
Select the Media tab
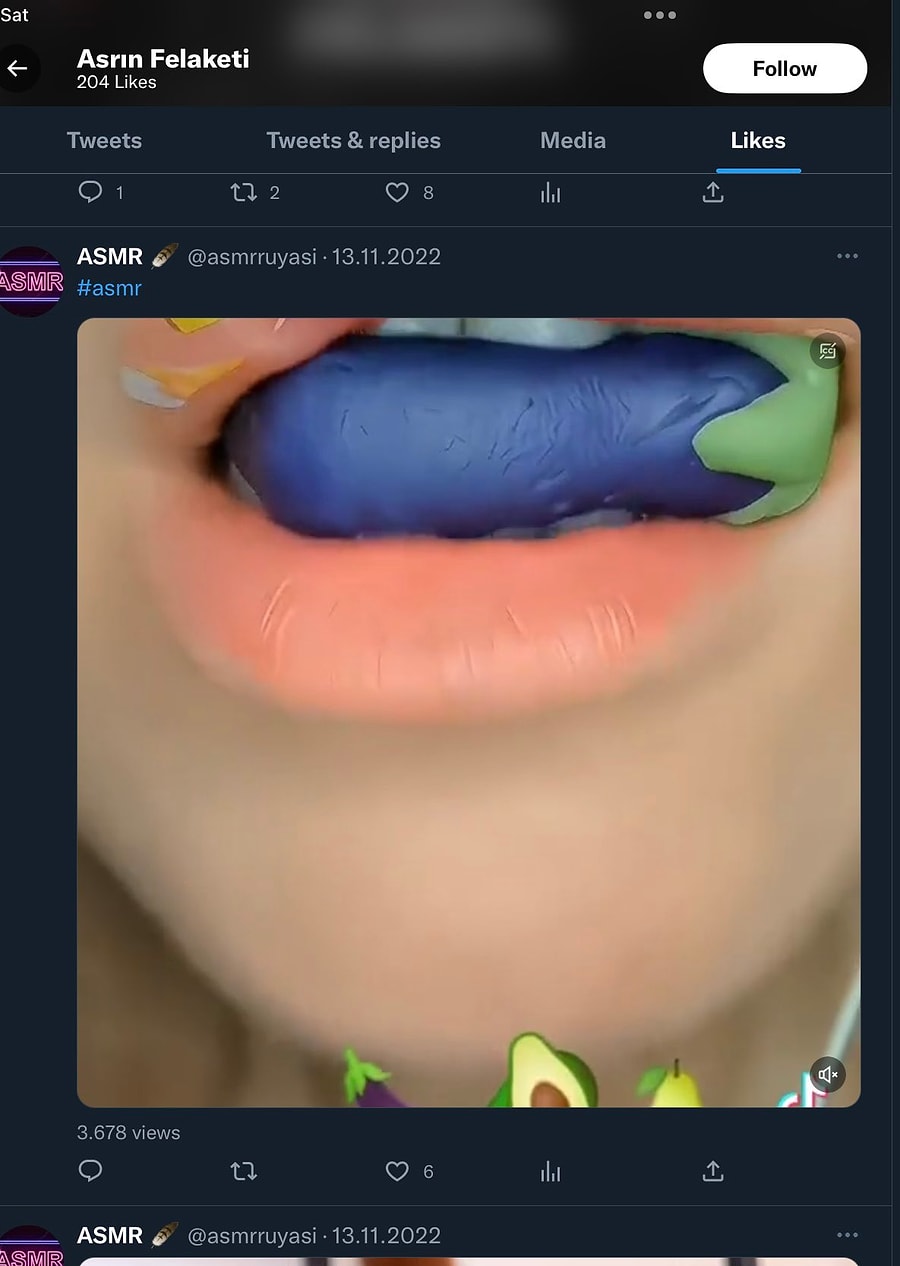[x=572, y=141]
